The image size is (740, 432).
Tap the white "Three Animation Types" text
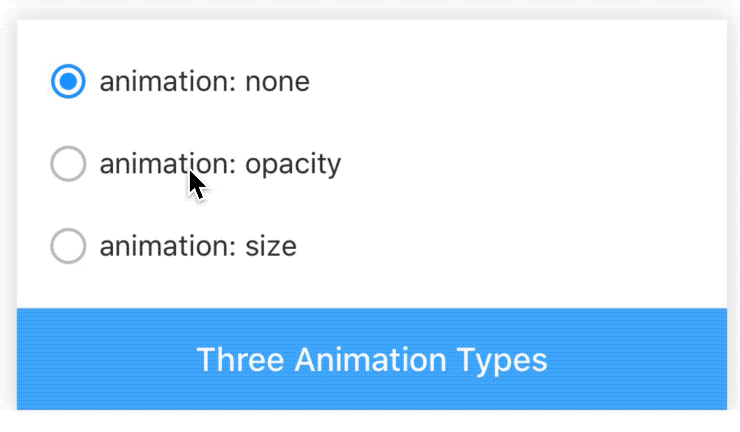pyautogui.click(x=372, y=359)
